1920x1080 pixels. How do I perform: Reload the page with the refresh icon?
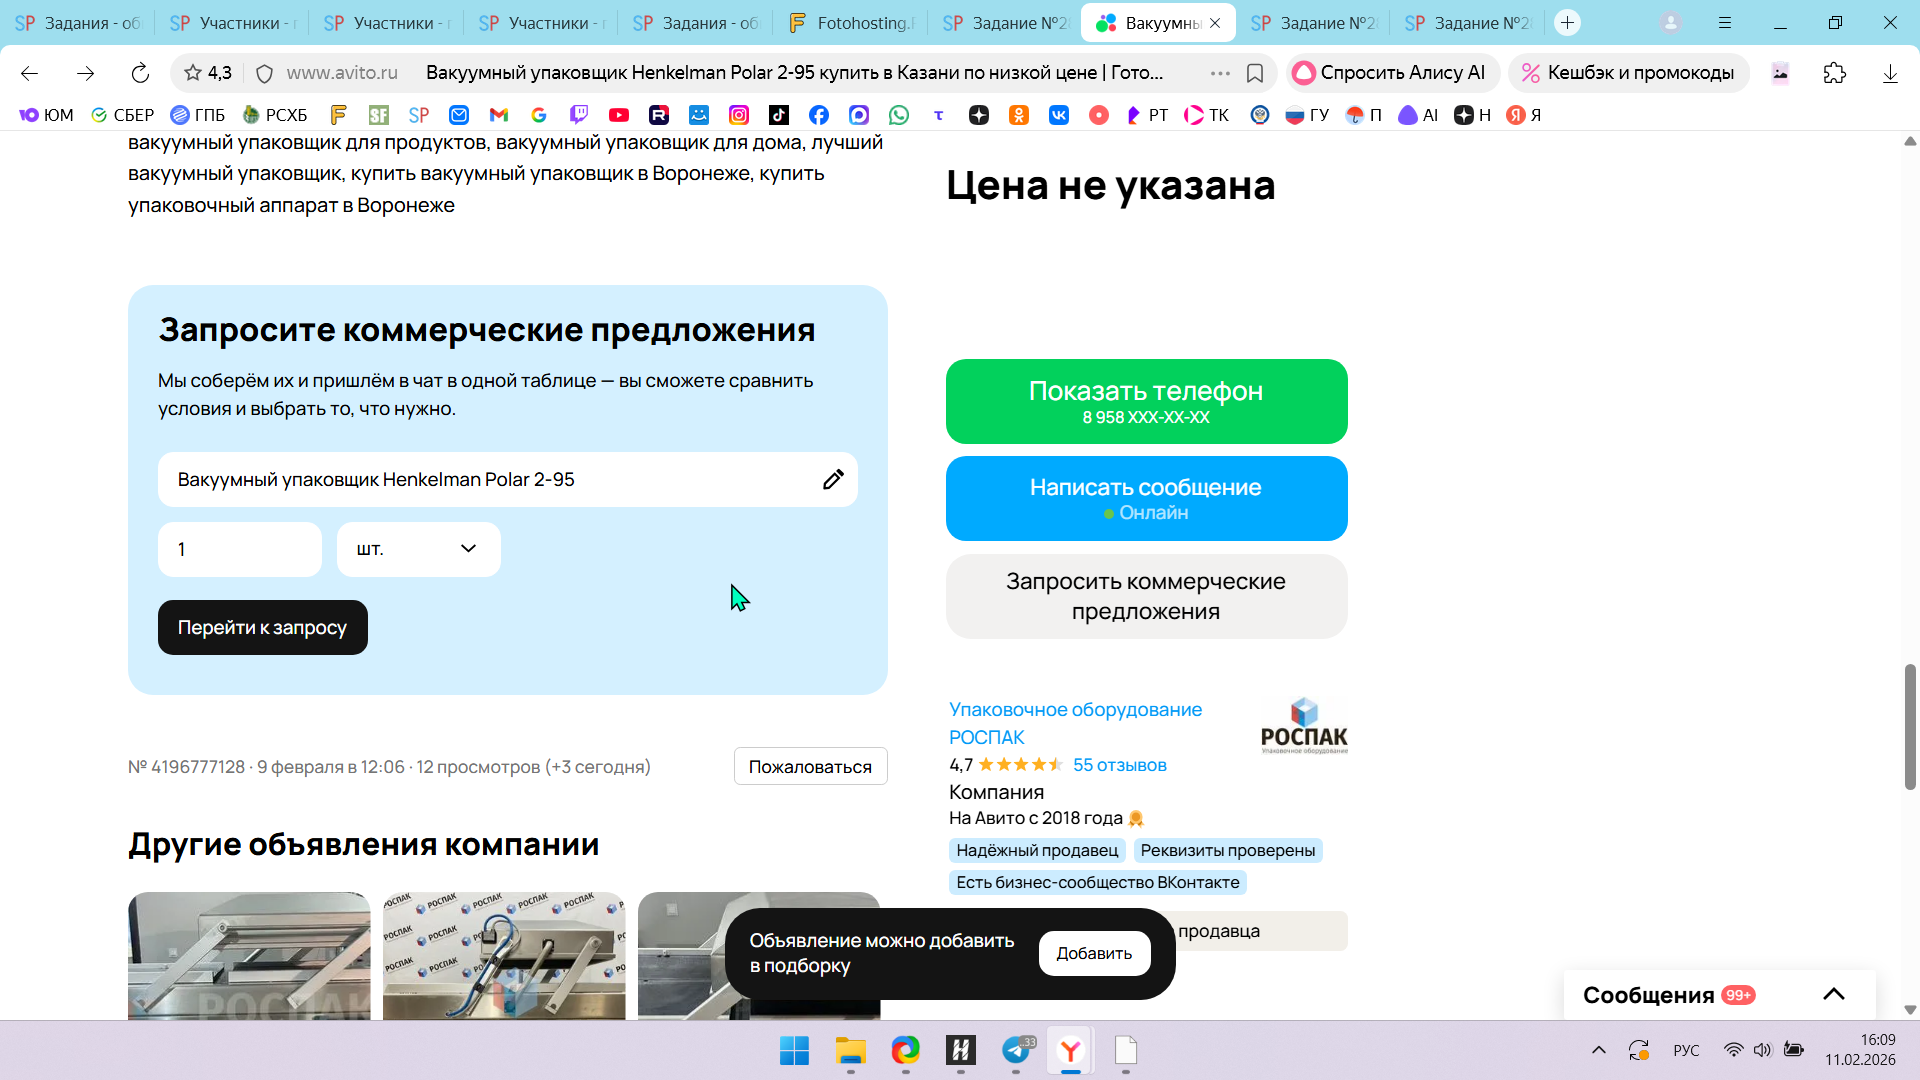tap(140, 73)
